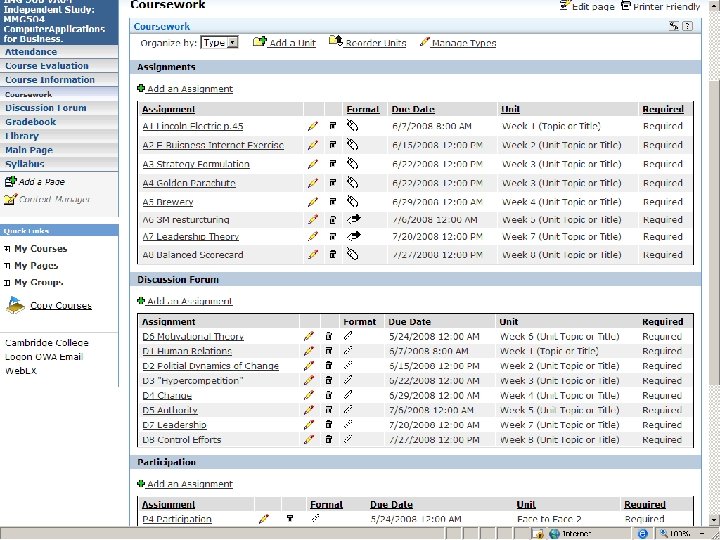Click the delete icon for D1 Human Relations
Image resolution: width=720 pixels, height=540 pixels.
pyautogui.click(x=329, y=351)
